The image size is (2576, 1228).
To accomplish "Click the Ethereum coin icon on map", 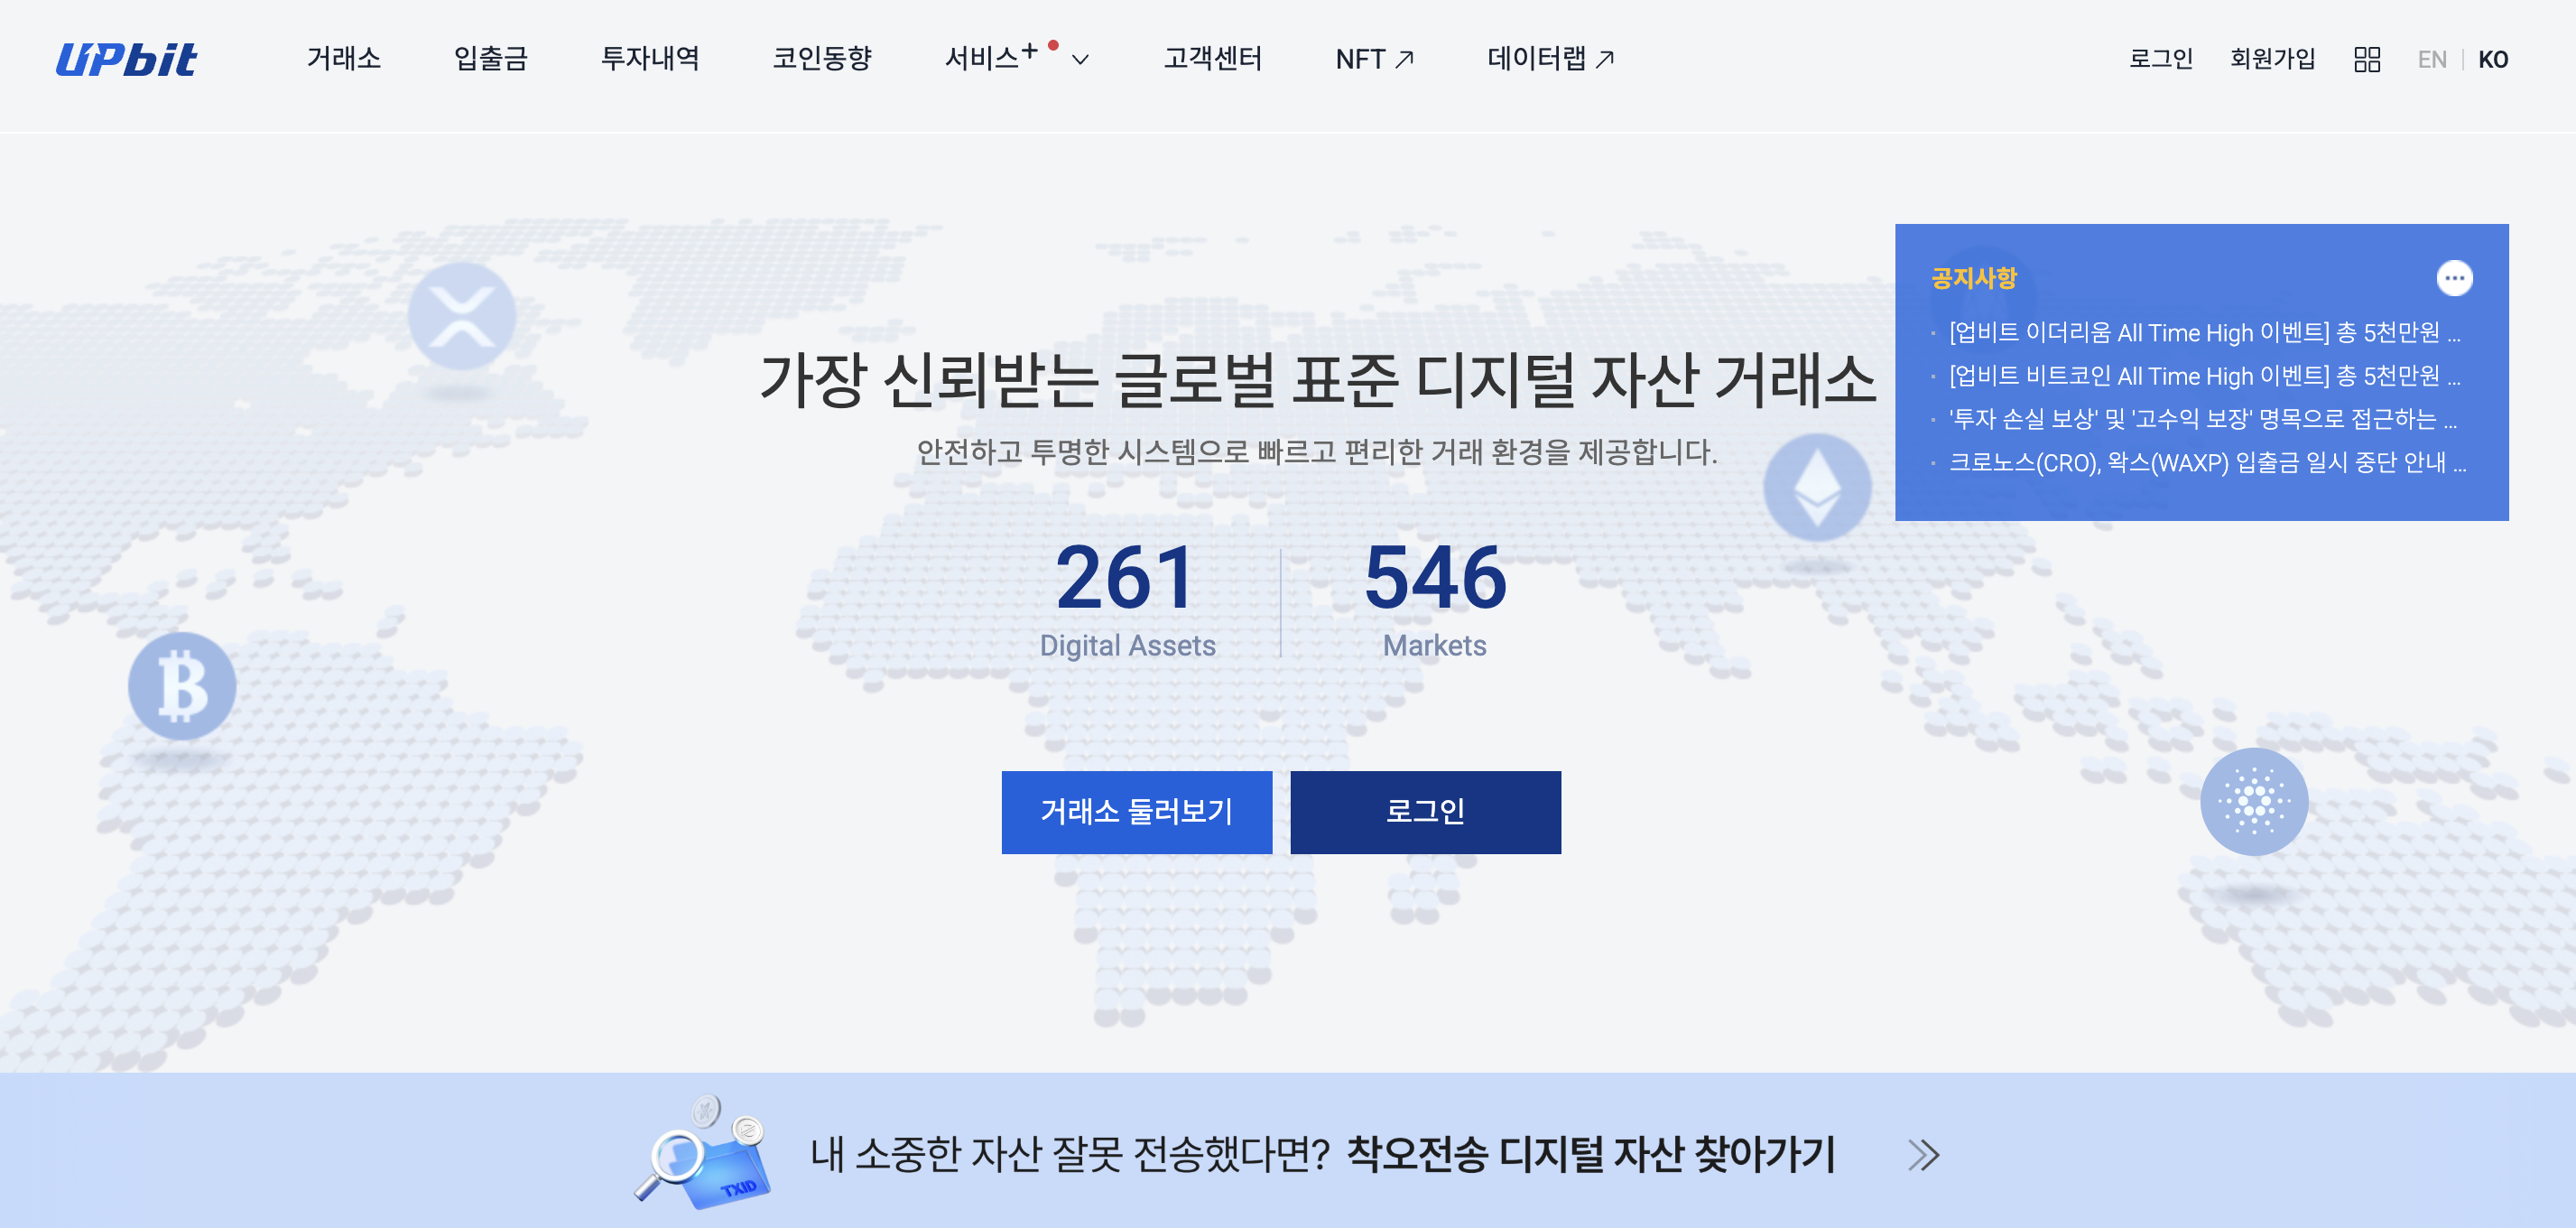I will [1816, 487].
